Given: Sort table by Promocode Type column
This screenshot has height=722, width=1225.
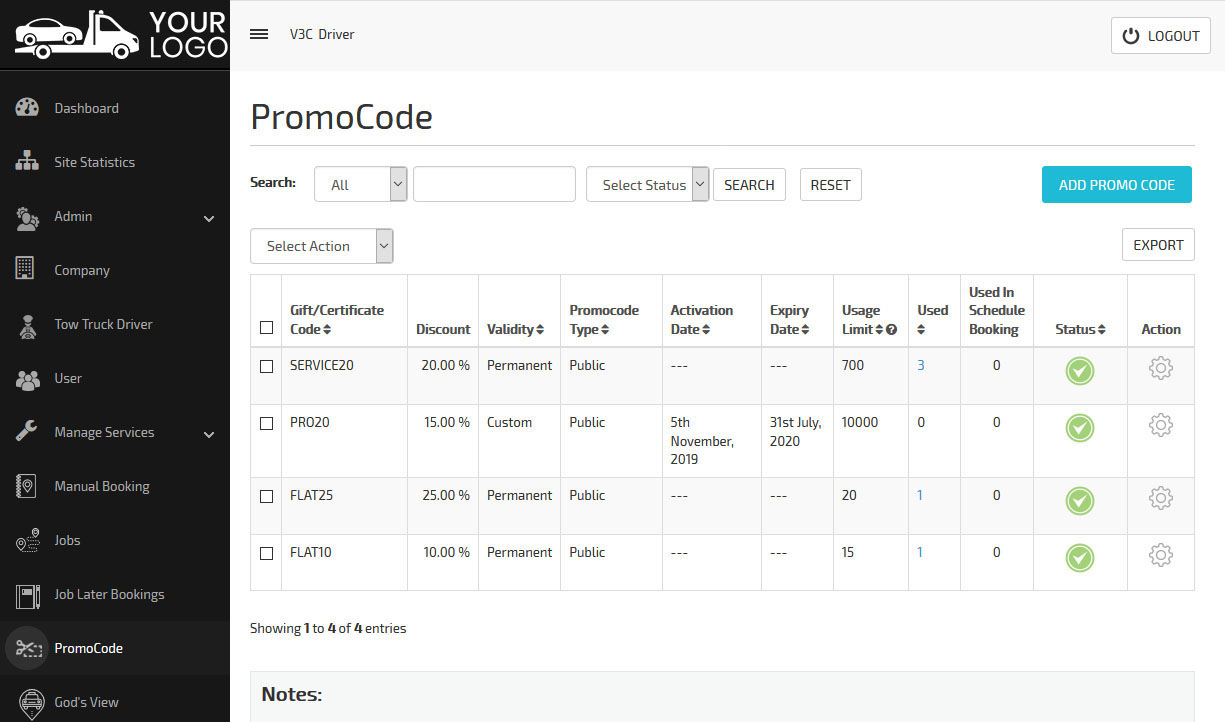Looking at the screenshot, I should tap(604, 320).
